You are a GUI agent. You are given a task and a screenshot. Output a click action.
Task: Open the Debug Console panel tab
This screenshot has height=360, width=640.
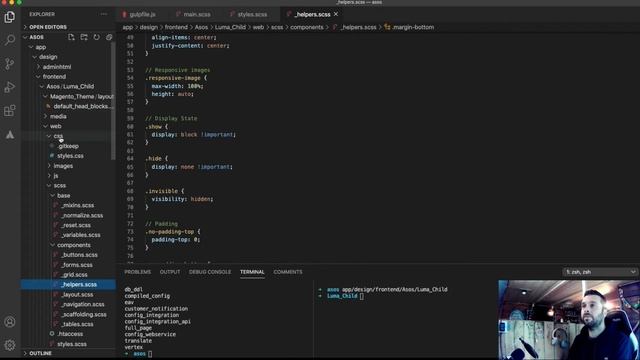tap(210, 272)
